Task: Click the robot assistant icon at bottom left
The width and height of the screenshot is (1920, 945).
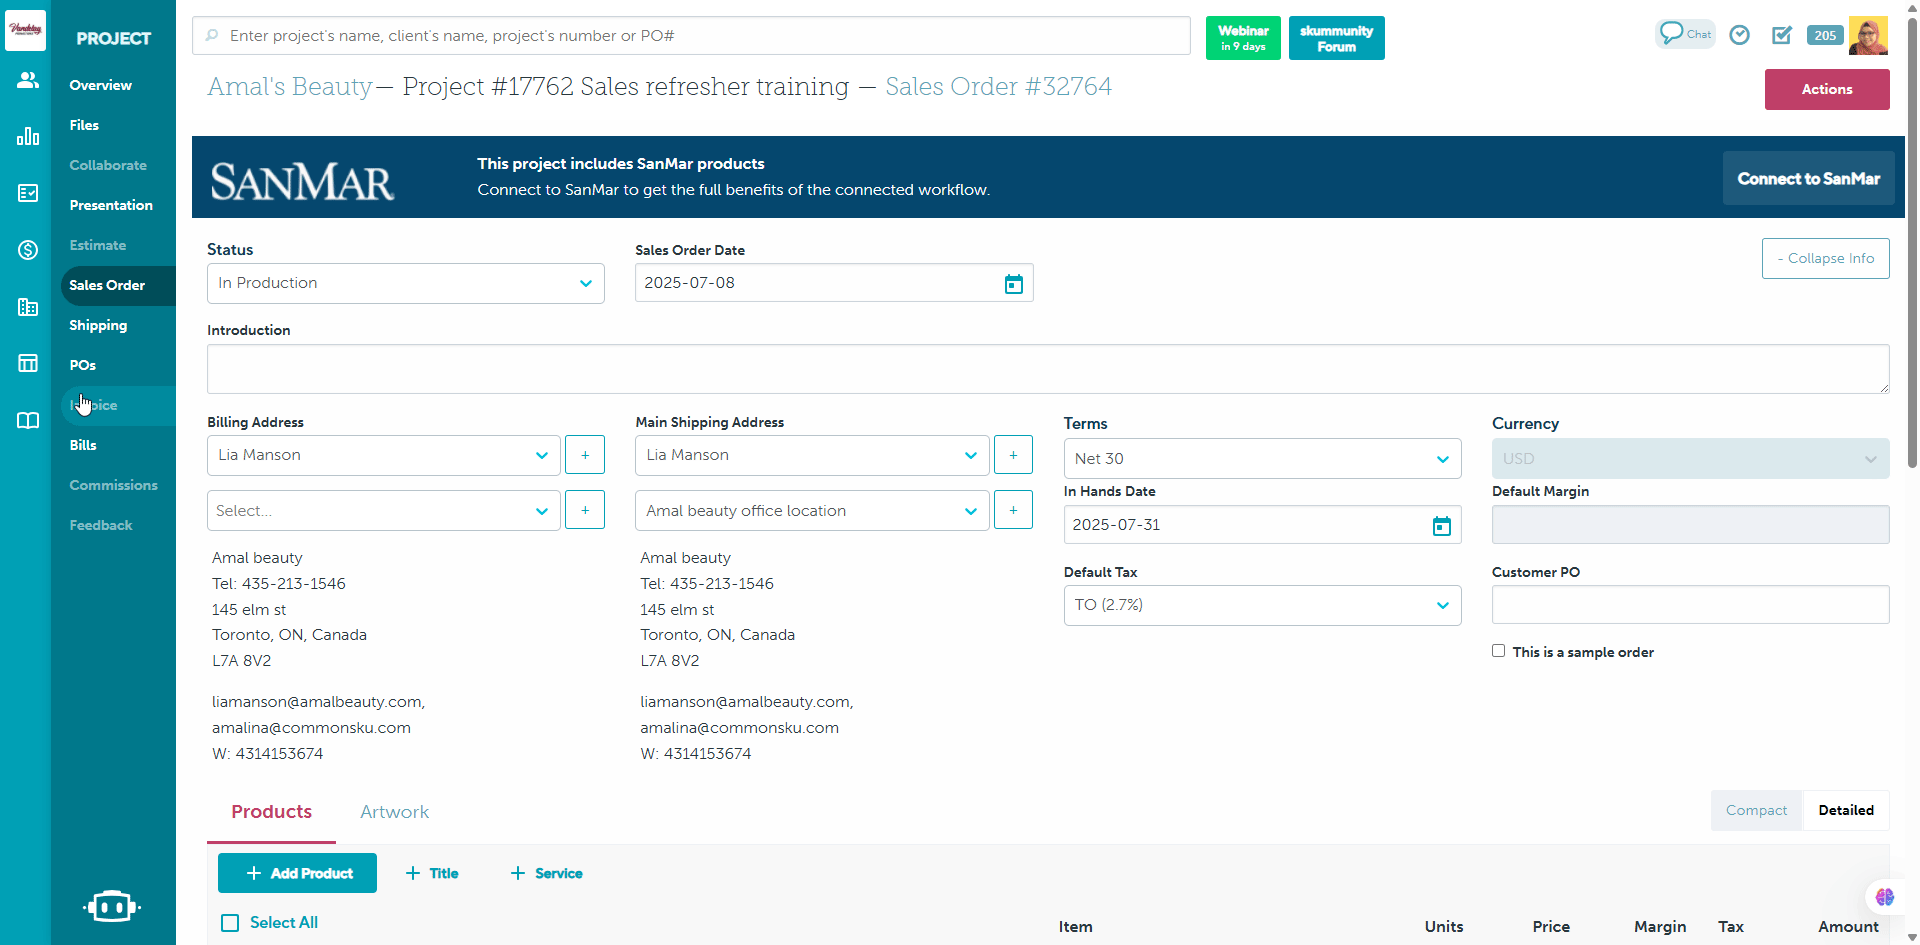Action: [112, 906]
